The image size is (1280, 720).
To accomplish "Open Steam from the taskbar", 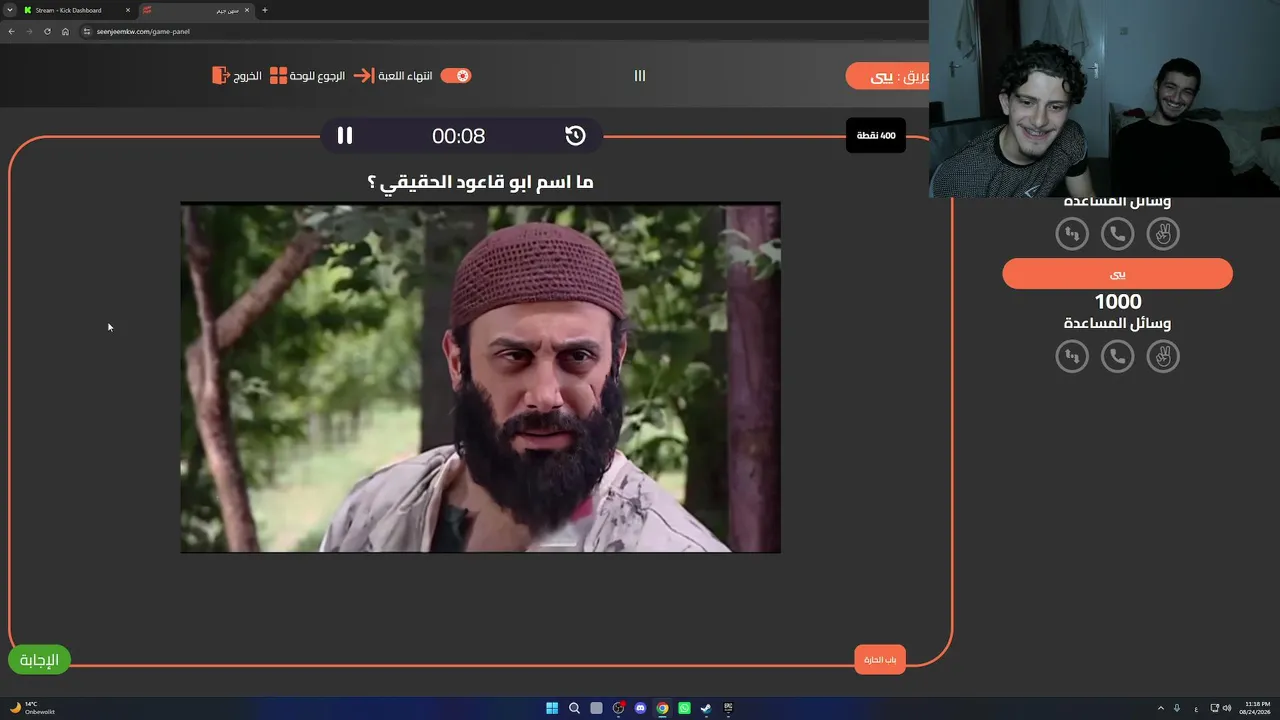I will 706,708.
